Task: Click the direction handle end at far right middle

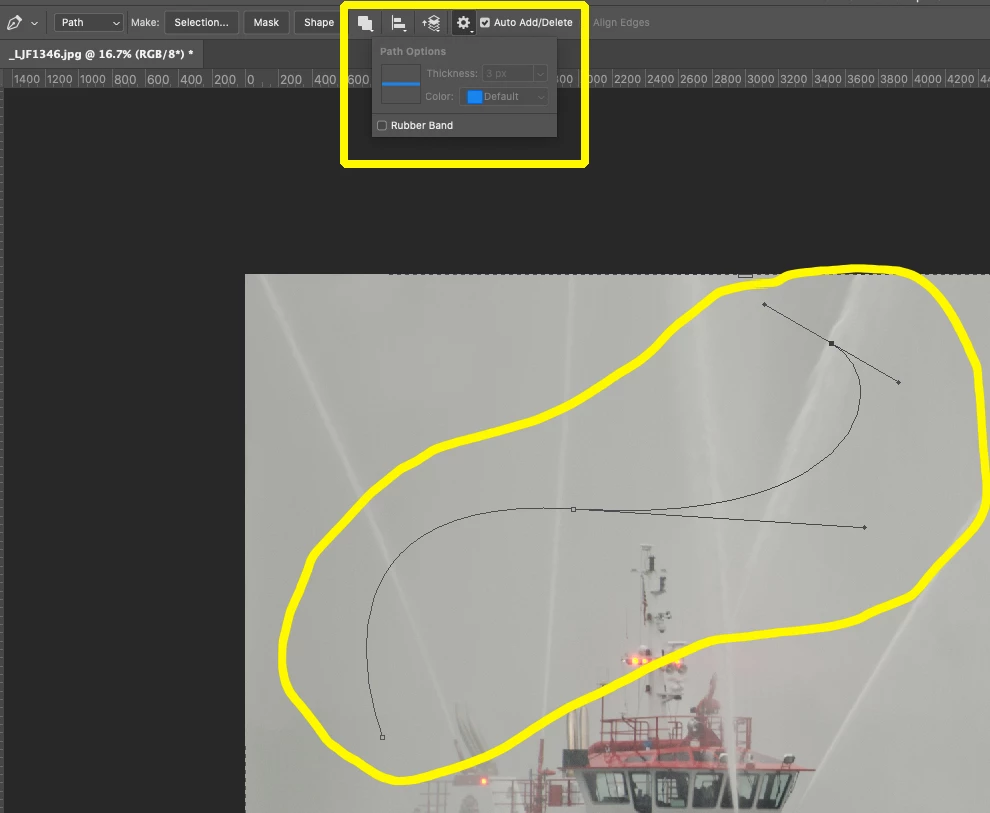Action: click(x=864, y=527)
